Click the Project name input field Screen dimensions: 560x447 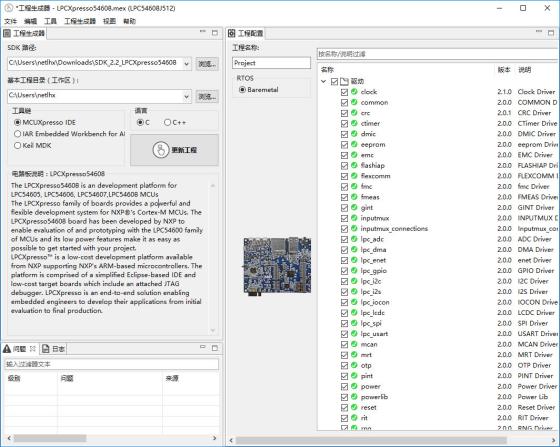pyautogui.click(x=271, y=63)
